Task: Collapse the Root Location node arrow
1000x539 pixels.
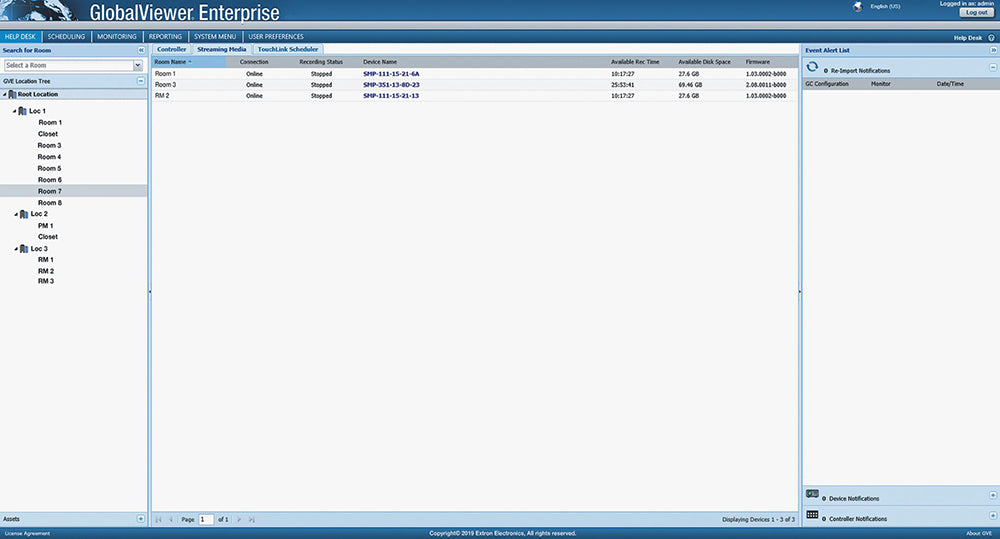Action: 5,94
